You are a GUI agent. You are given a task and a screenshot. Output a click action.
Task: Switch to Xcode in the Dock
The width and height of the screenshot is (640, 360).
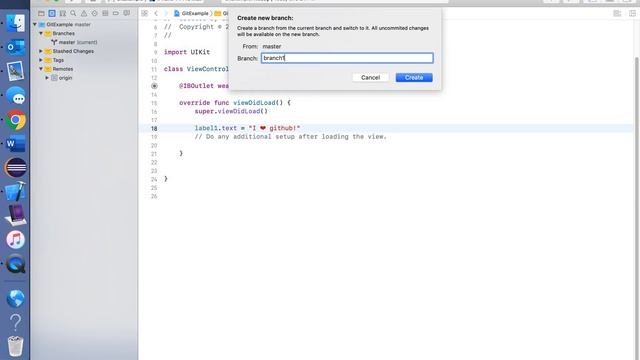pos(16,192)
